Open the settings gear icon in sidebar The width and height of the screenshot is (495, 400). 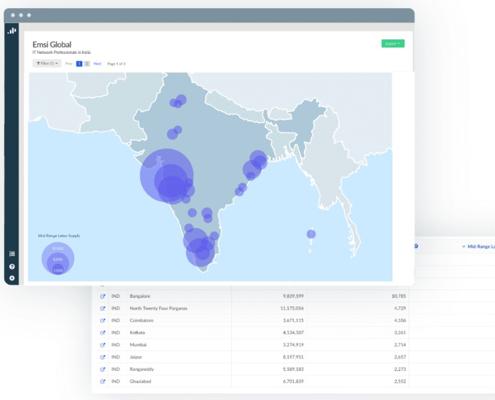pyautogui.click(x=12, y=278)
